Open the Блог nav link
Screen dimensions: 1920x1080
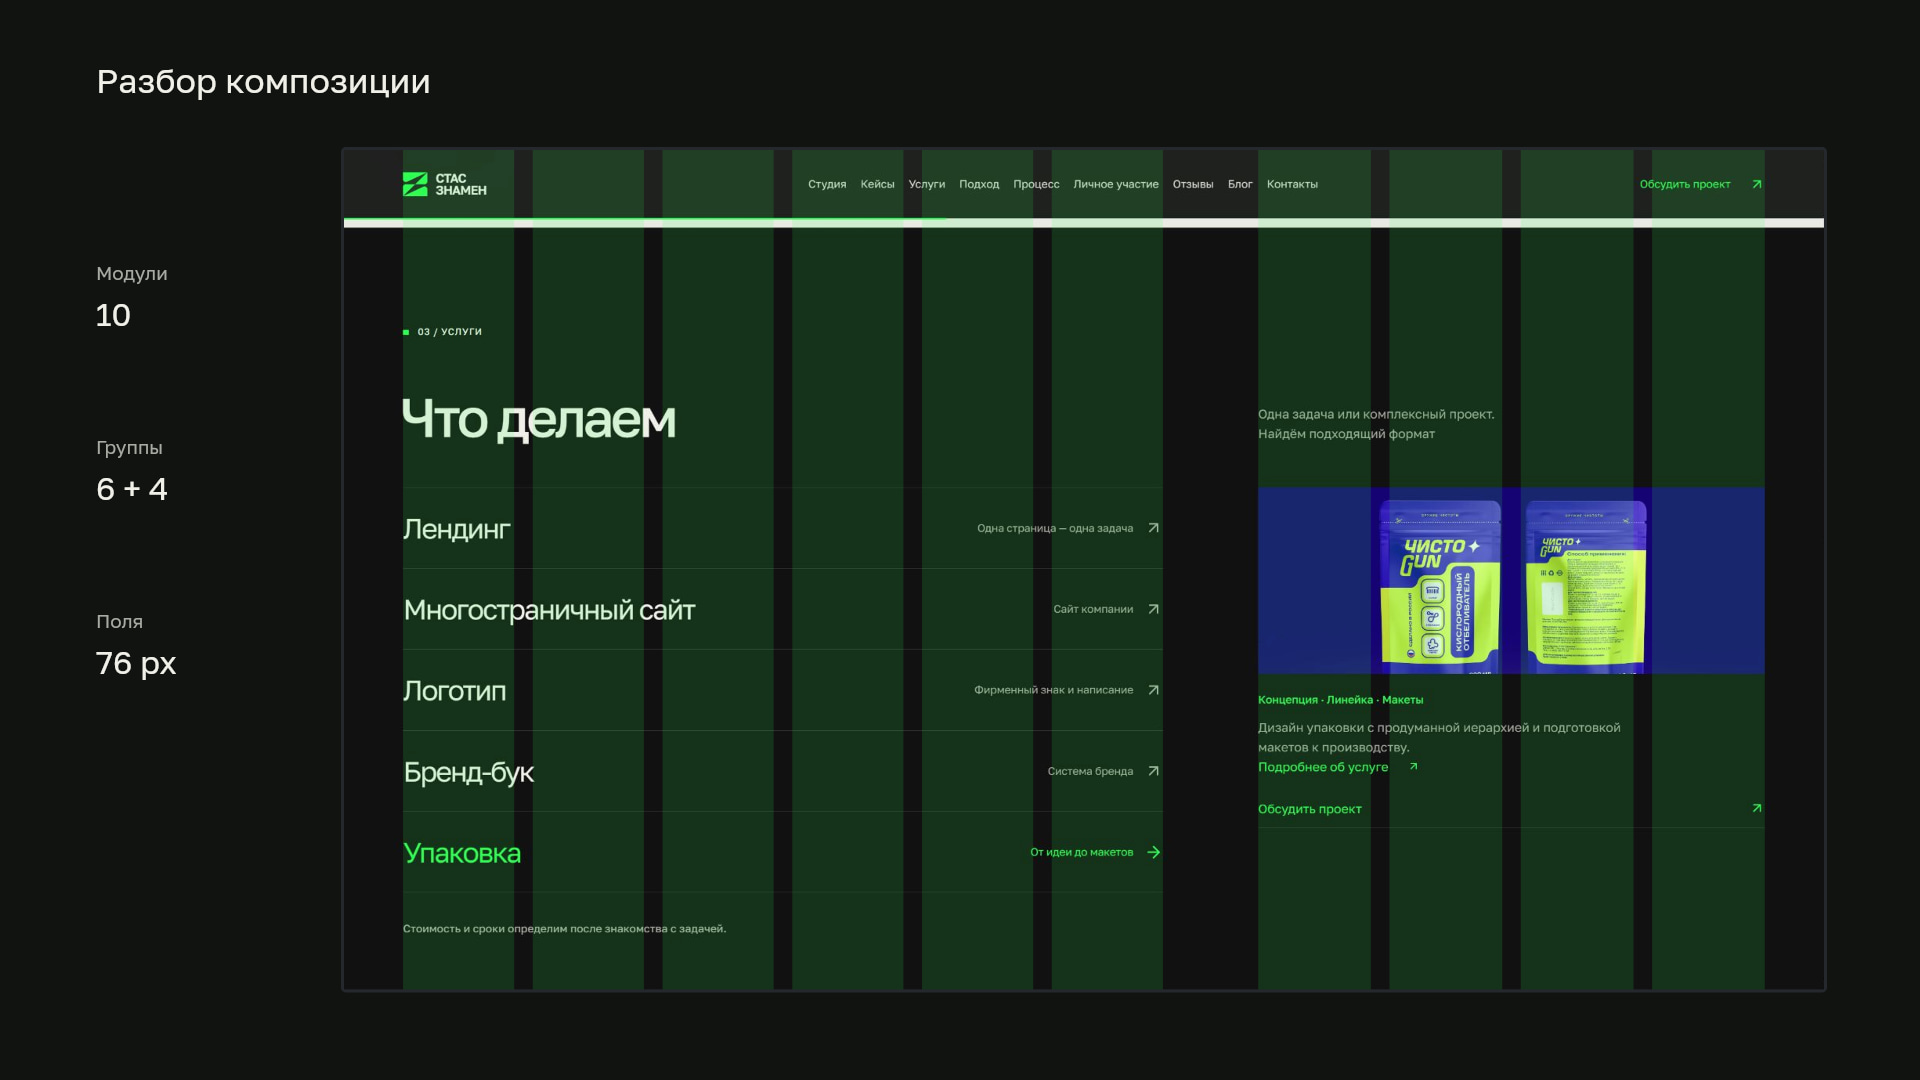tap(1240, 184)
